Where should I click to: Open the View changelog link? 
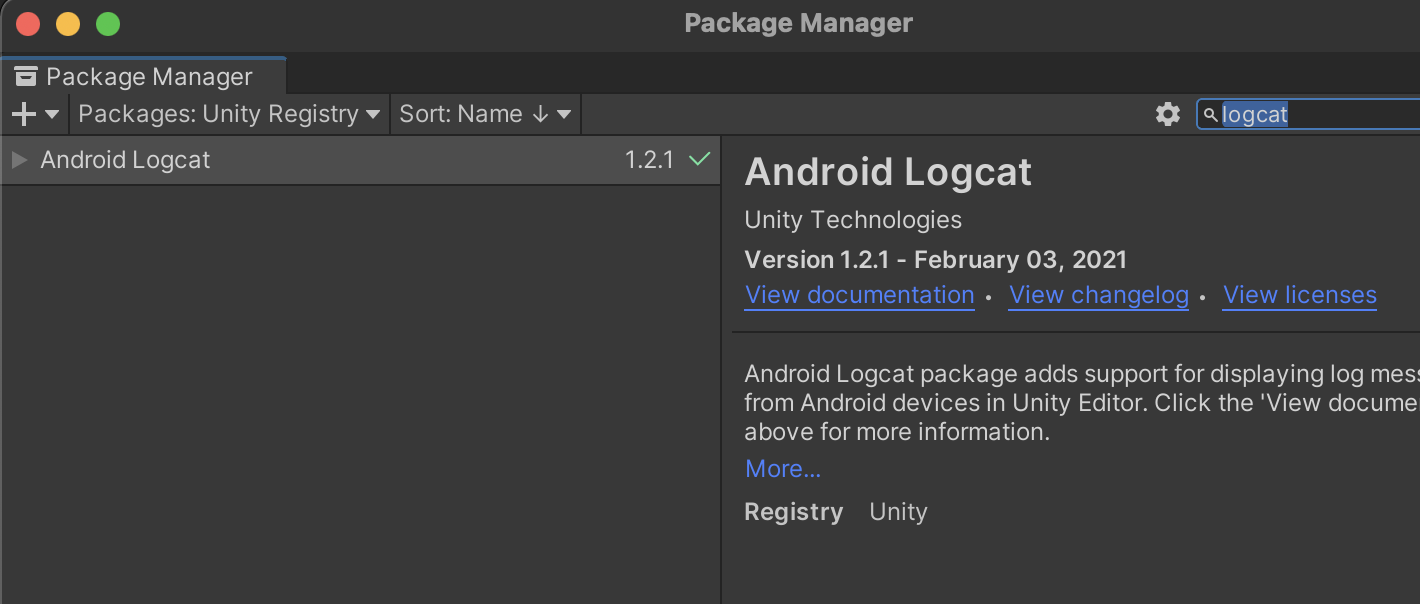click(x=1098, y=295)
